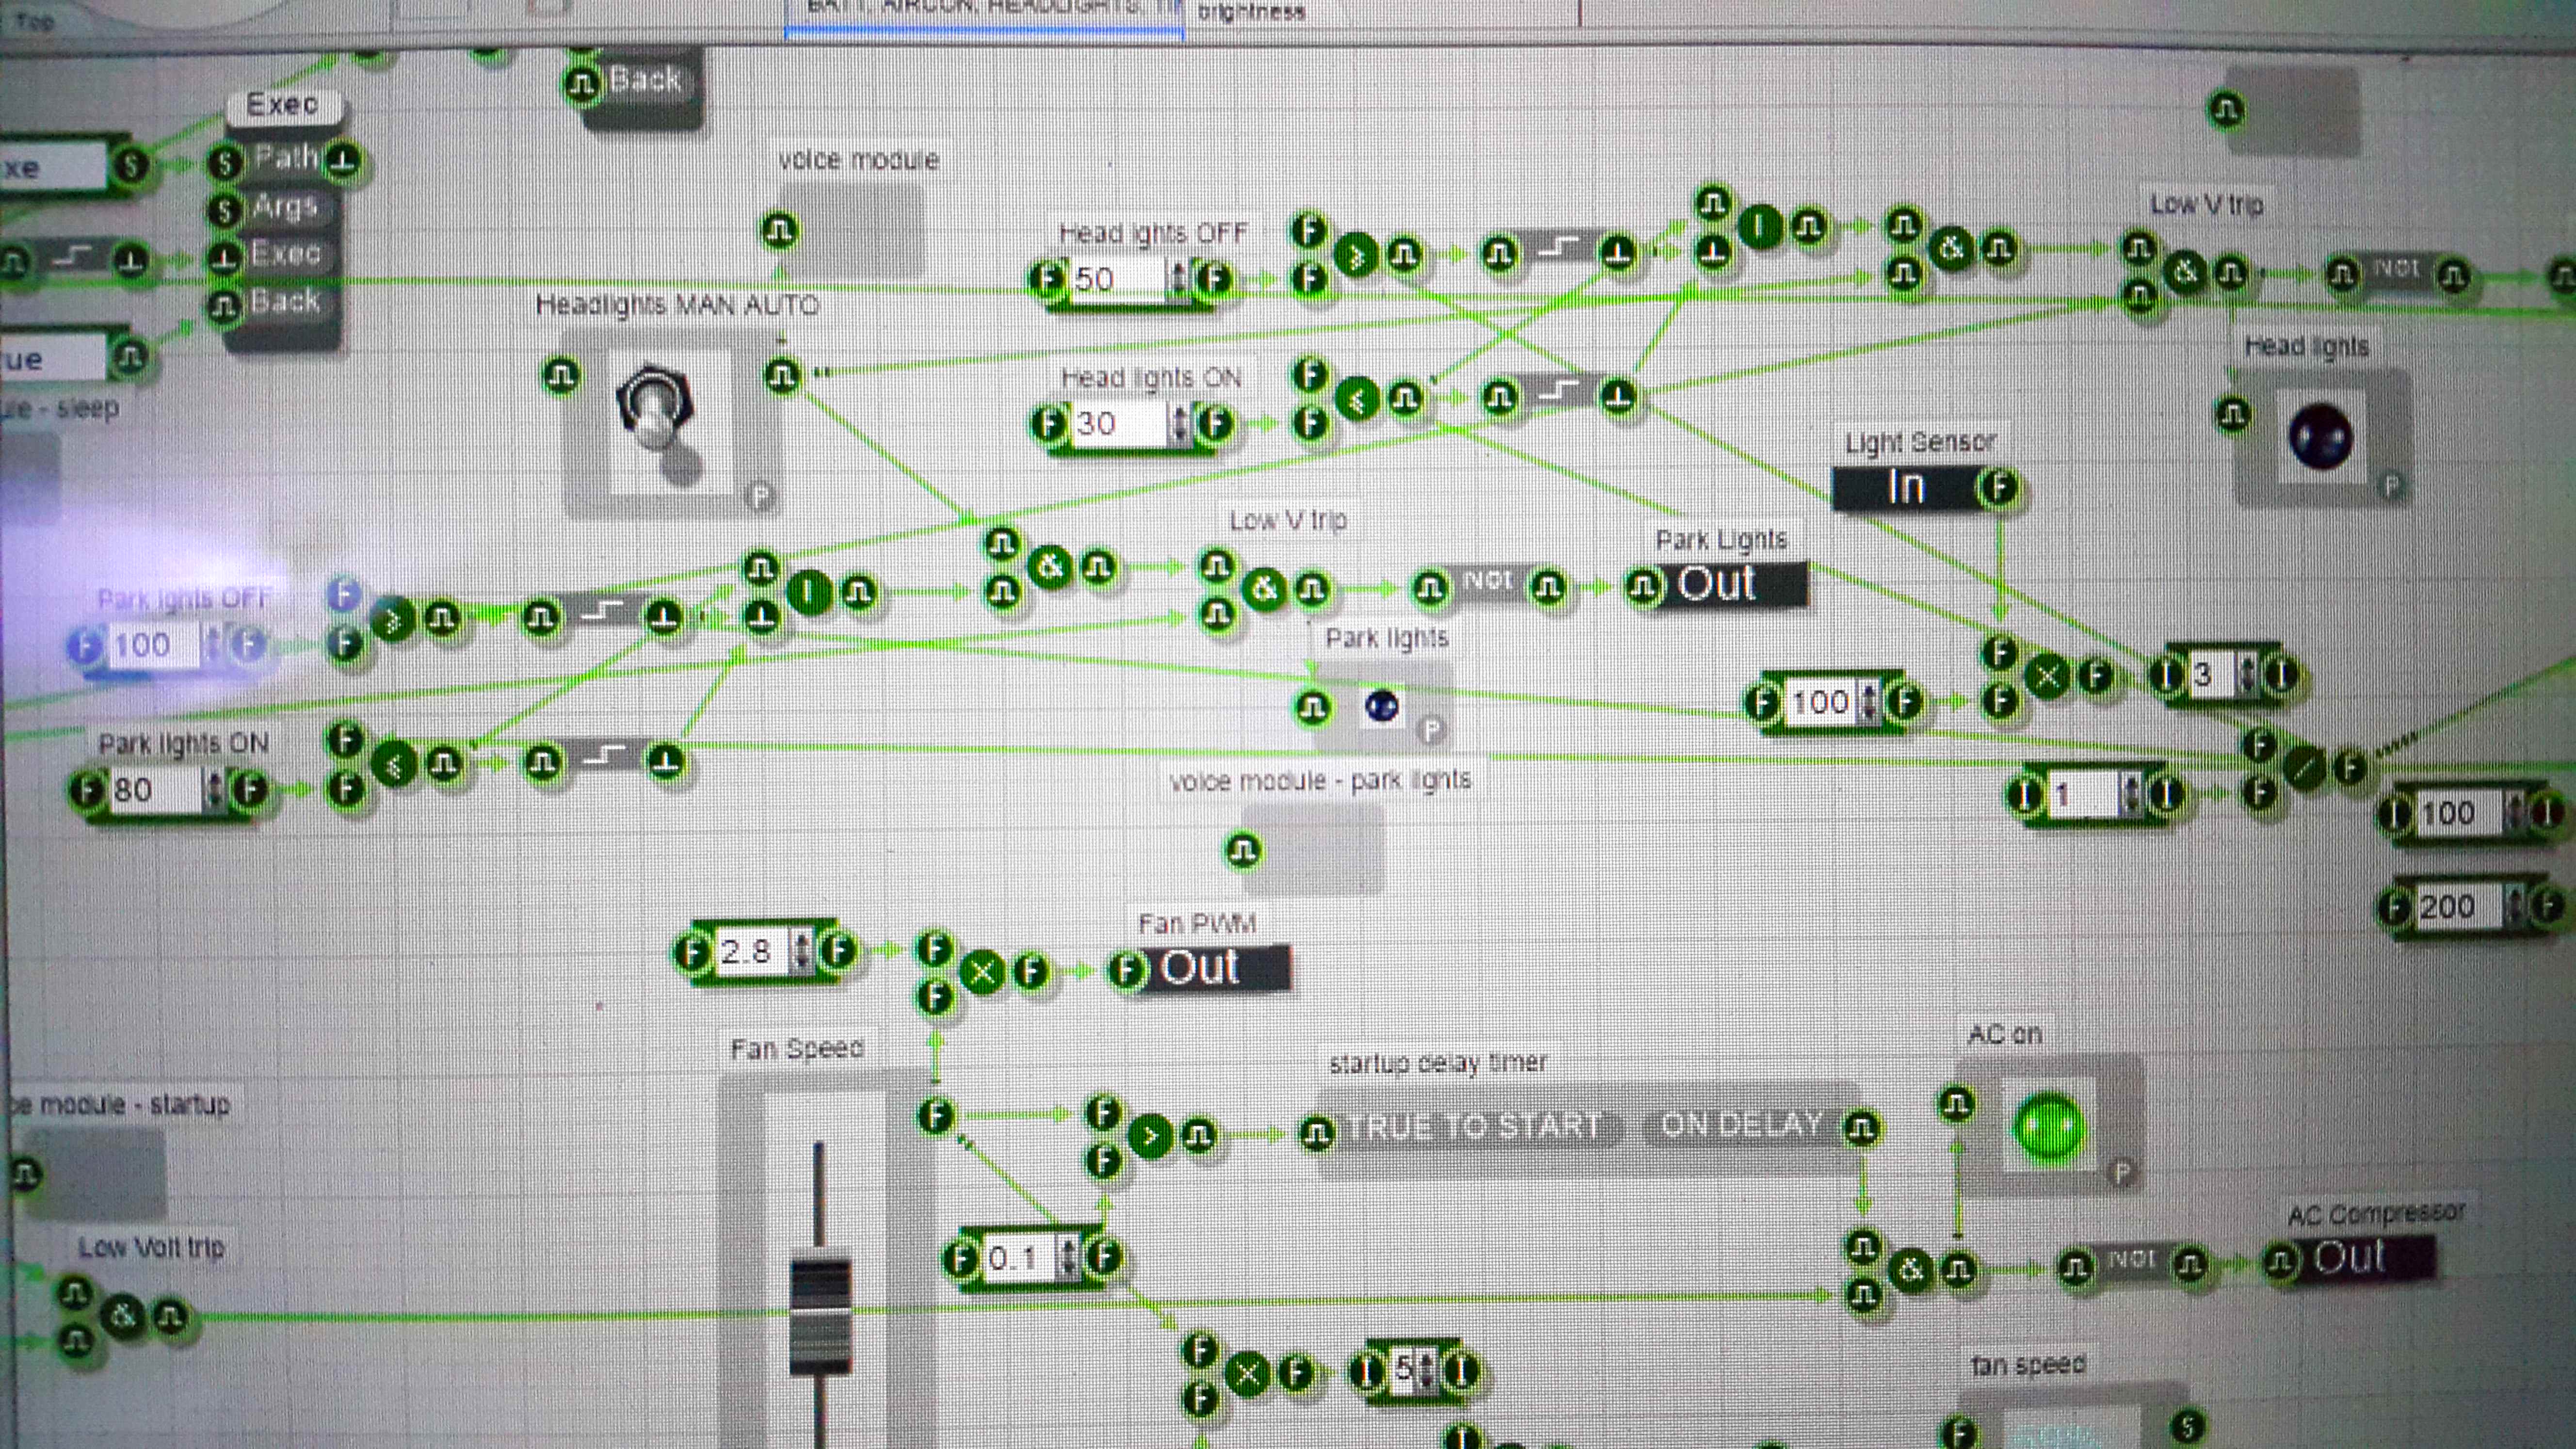Adjust the spinner arrows on the 0.1 value
This screenshot has height=1449, width=2576.
[x=1068, y=1257]
